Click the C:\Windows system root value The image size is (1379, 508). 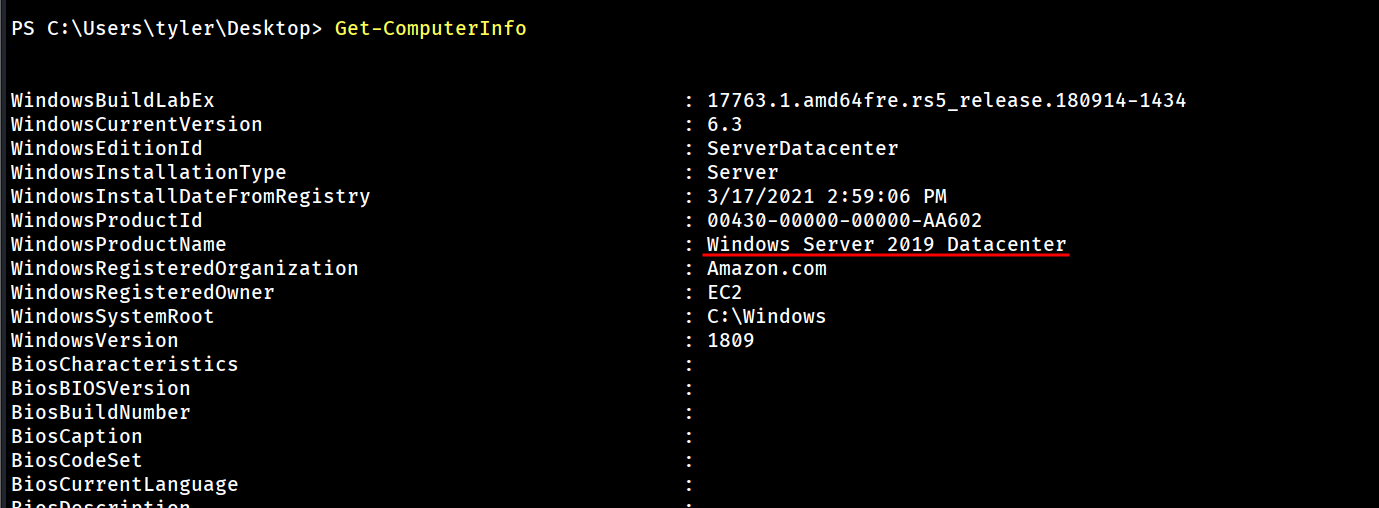[766, 317]
